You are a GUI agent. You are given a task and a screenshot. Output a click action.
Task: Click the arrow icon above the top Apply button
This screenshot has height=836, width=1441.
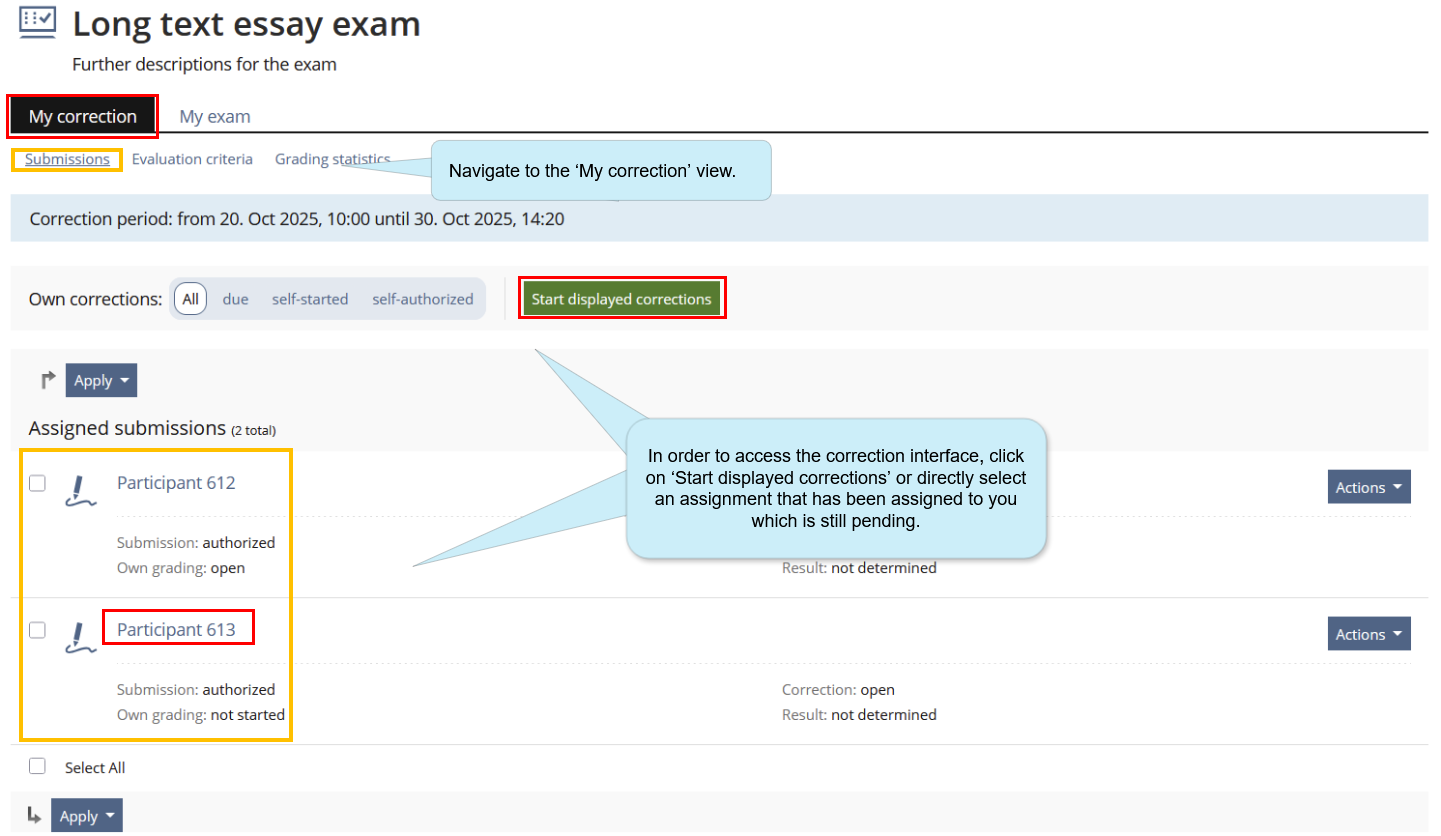click(46, 379)
